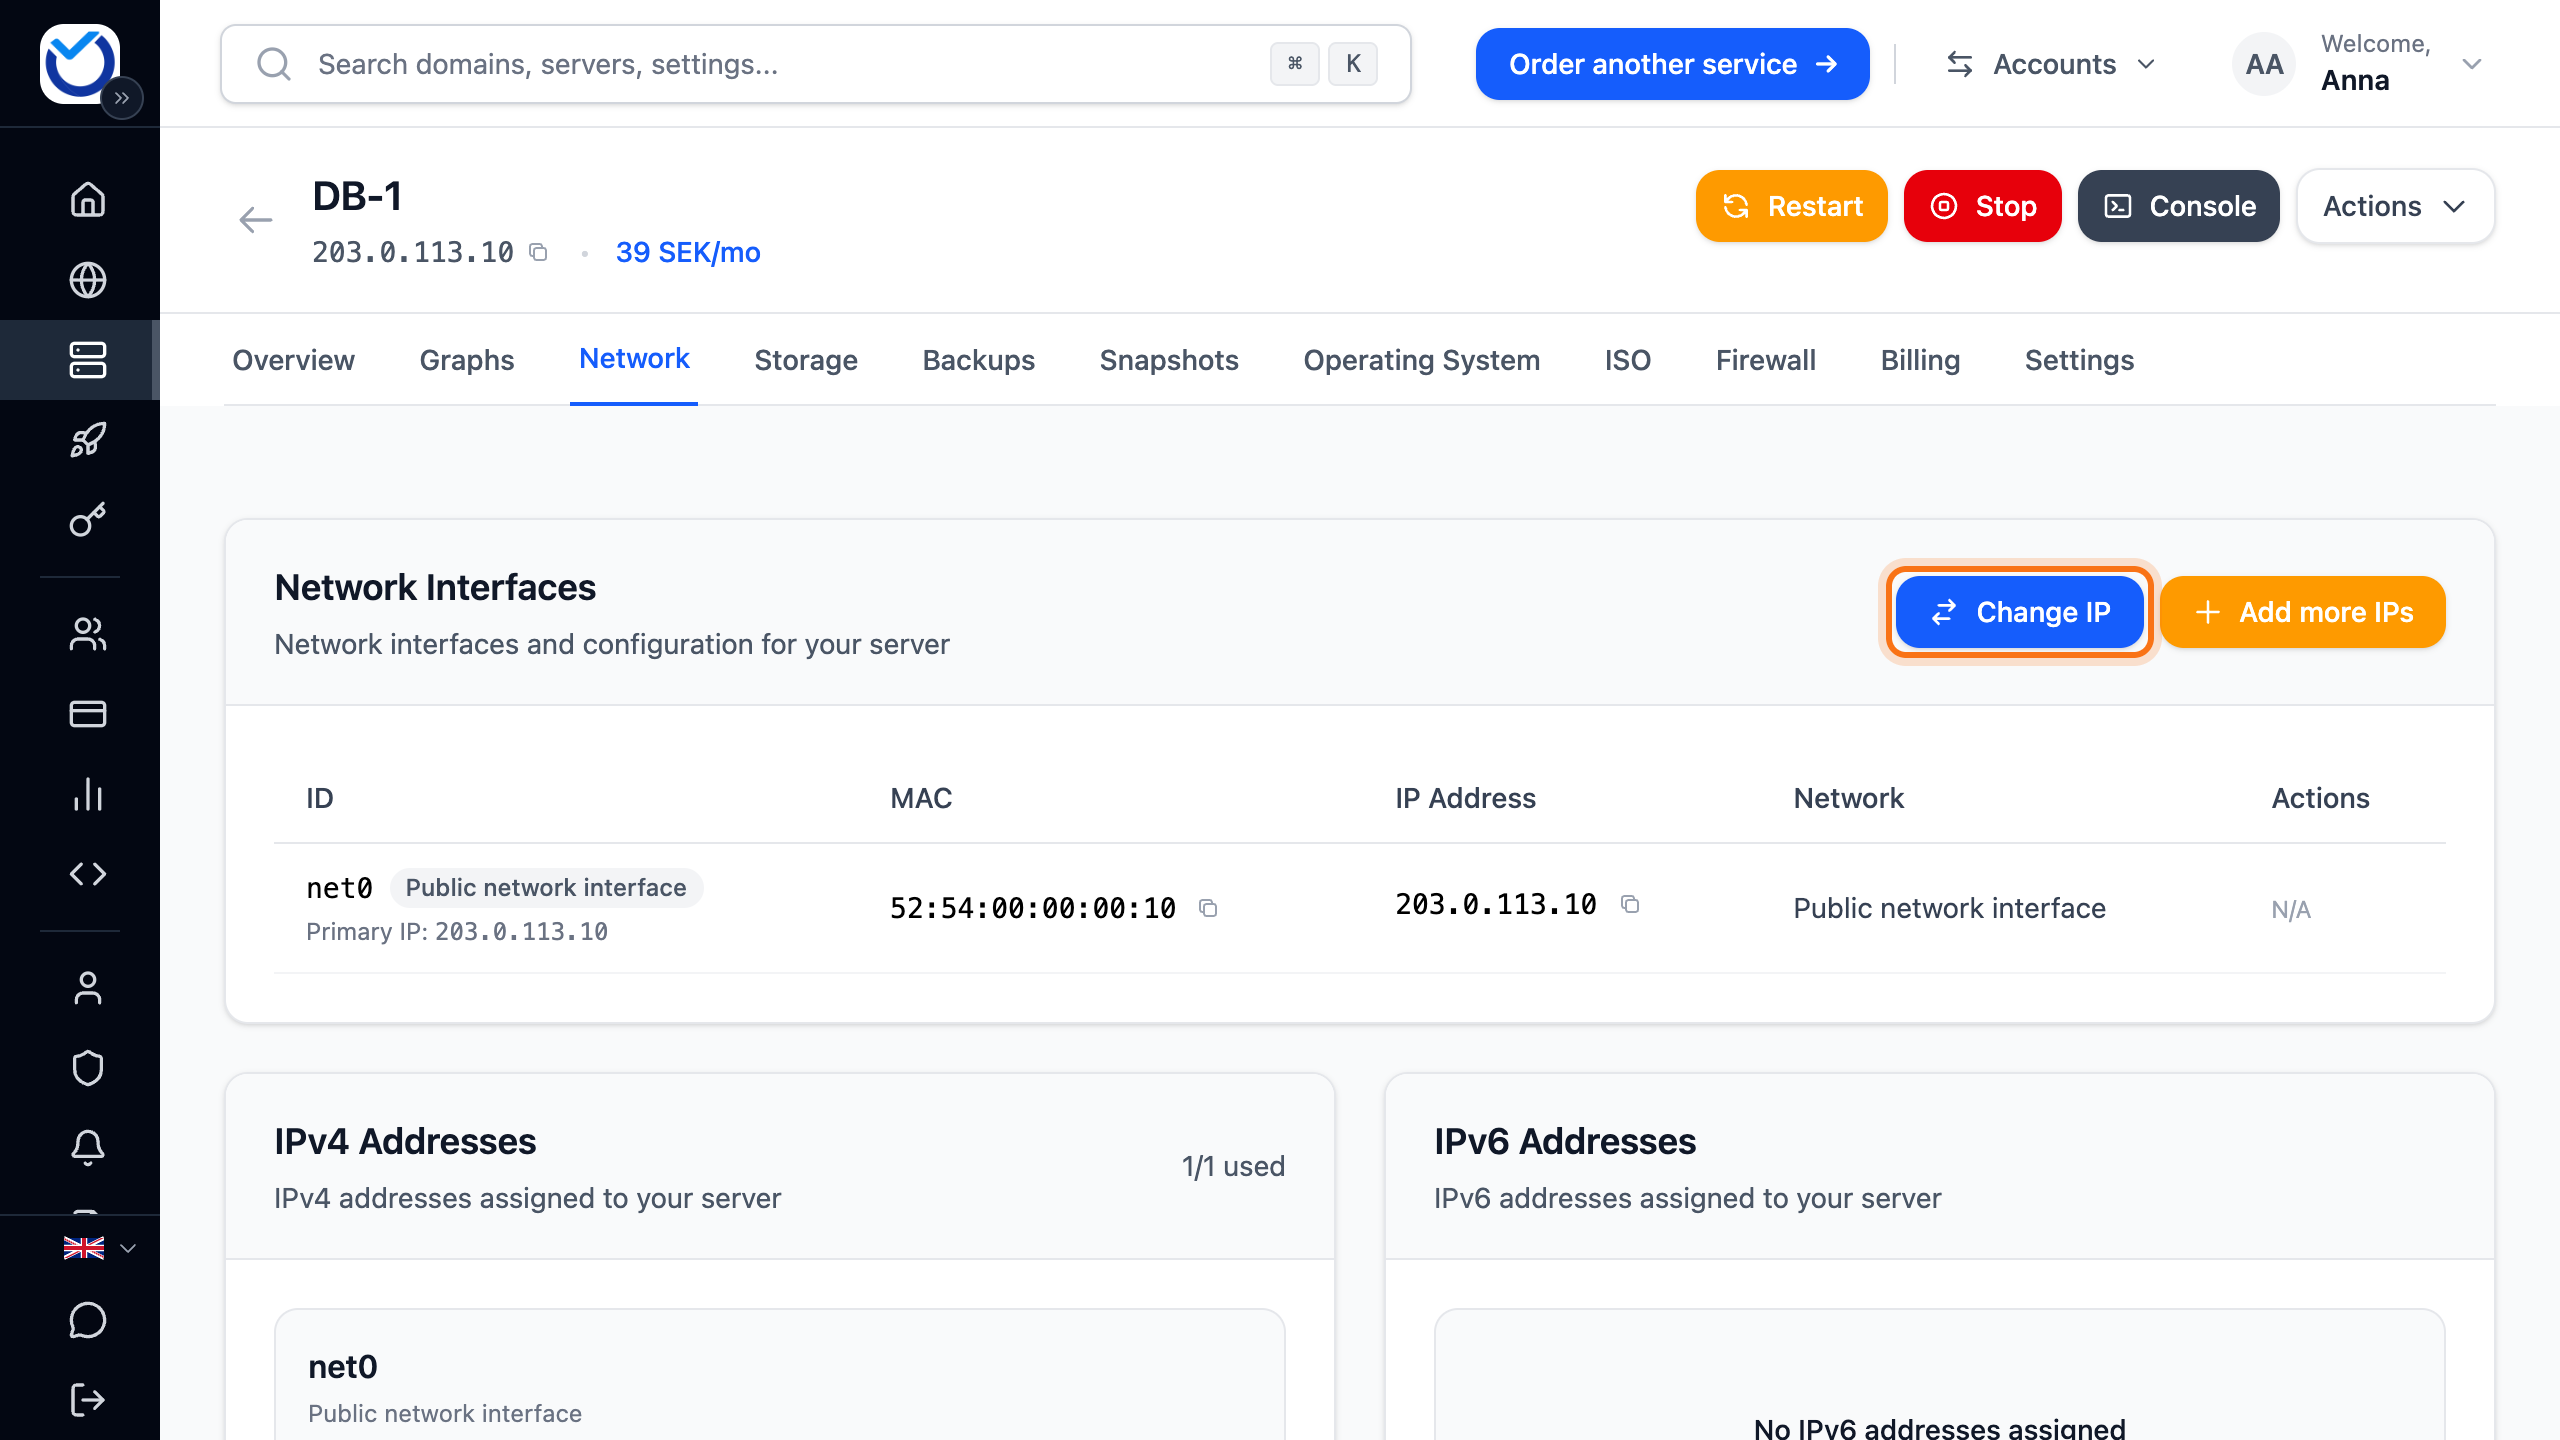Viewport: 2560px width, 1440px height.
Task: Open the Operating System tab
Action: 1422,360
